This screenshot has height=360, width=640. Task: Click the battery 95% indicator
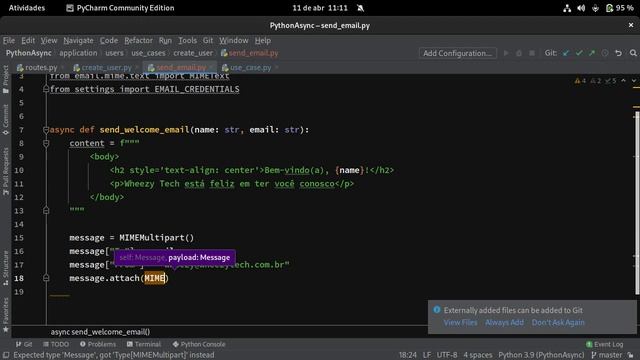click(x=620, y=8)
